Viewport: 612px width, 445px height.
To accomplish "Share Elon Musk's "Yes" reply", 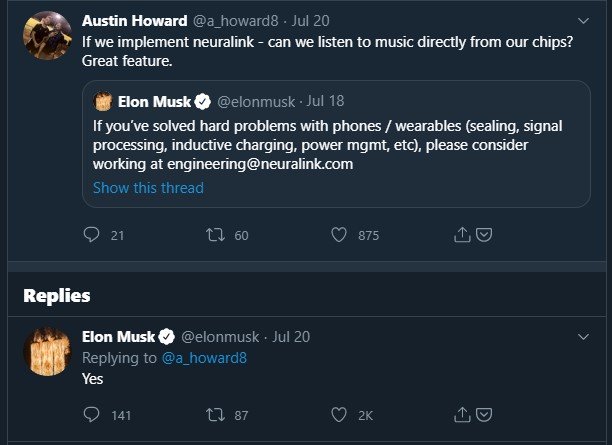I will 463,414.
